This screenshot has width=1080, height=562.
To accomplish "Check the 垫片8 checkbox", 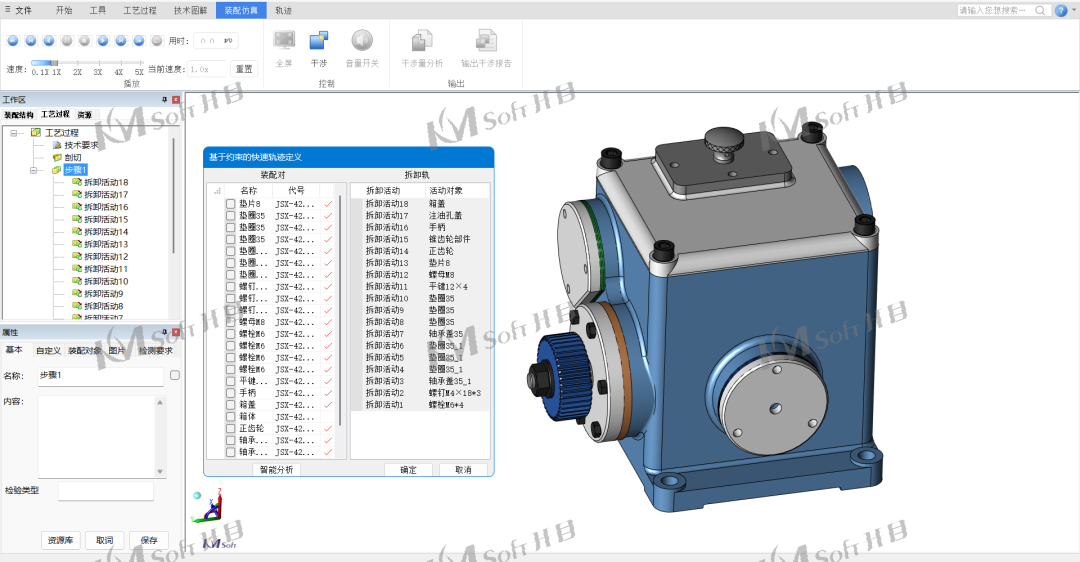I will [231, 204].
